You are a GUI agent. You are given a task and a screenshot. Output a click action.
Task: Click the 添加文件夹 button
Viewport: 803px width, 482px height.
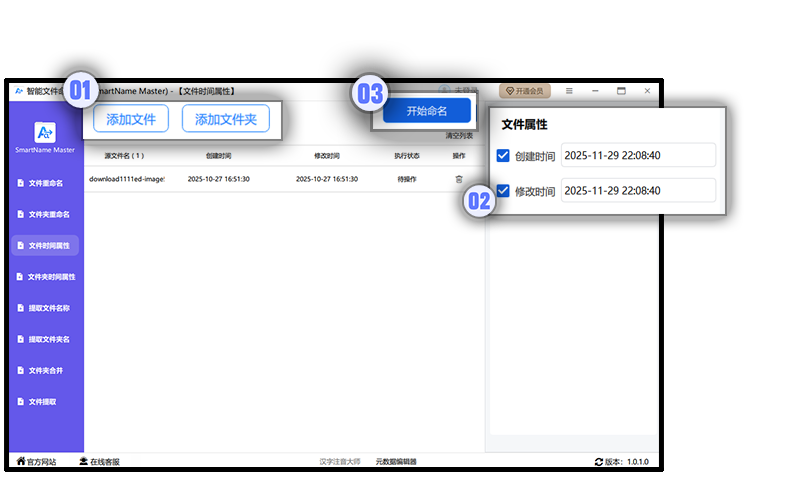click(226, 119)
